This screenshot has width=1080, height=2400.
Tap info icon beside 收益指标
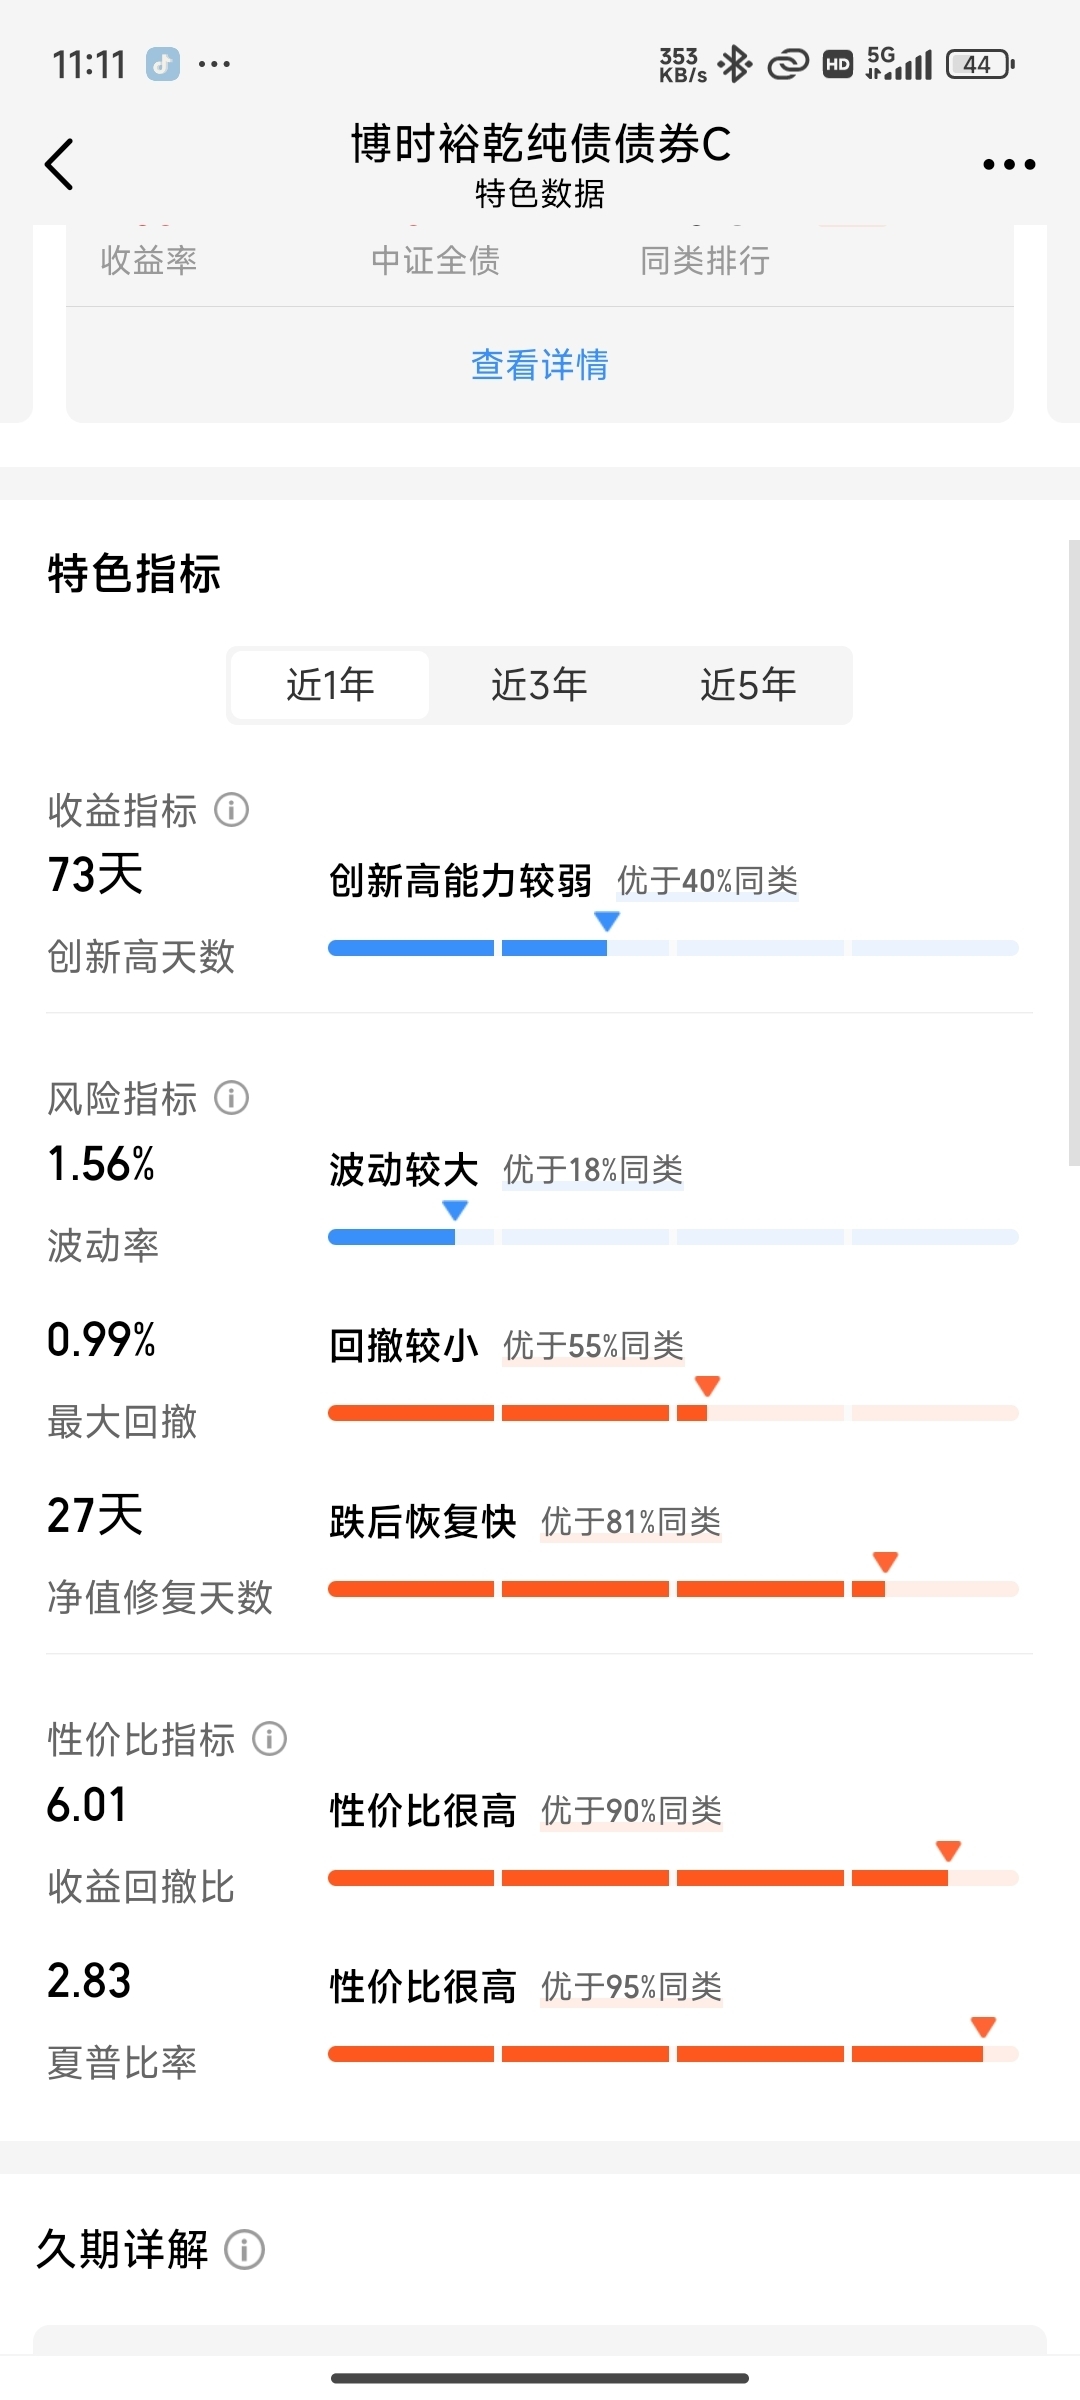click(231, 810)
